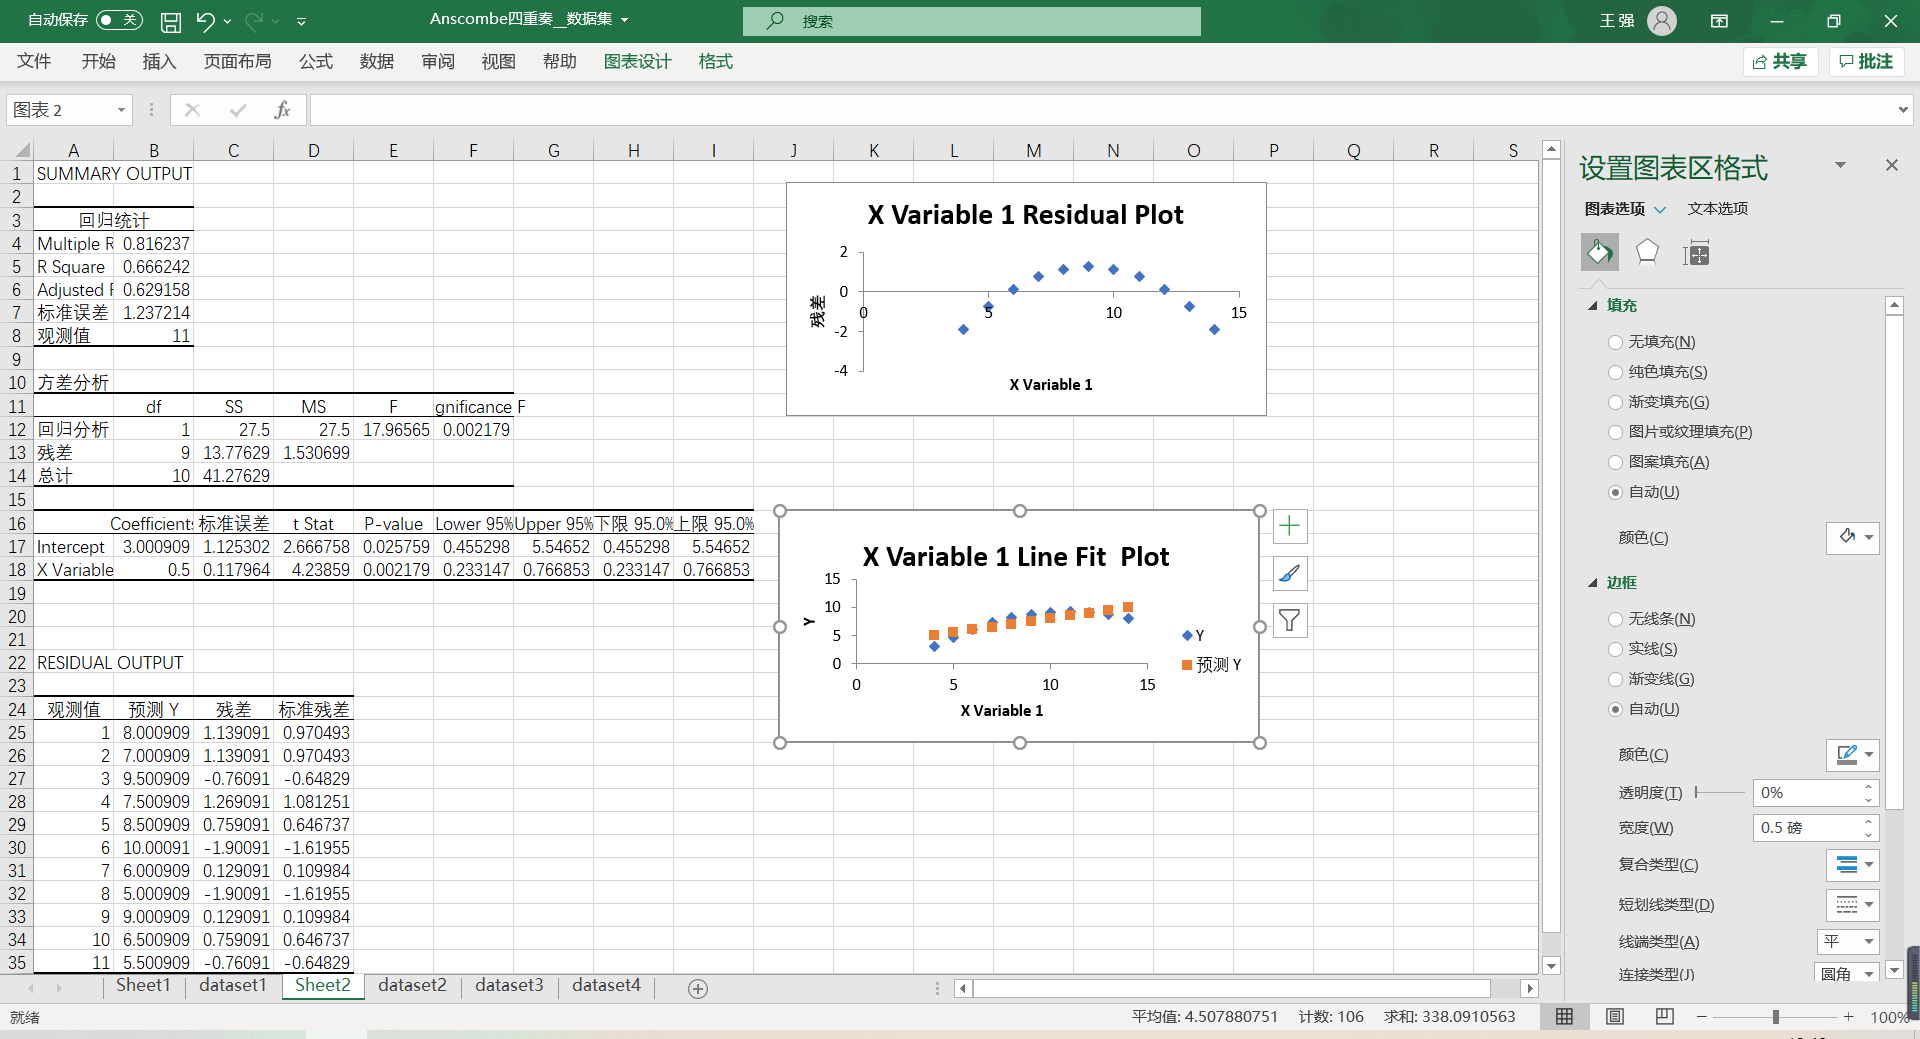The image size is (1920, 1039).
Task: Open the 图表选项 dropdown arrow
Action: (1660, 209)
